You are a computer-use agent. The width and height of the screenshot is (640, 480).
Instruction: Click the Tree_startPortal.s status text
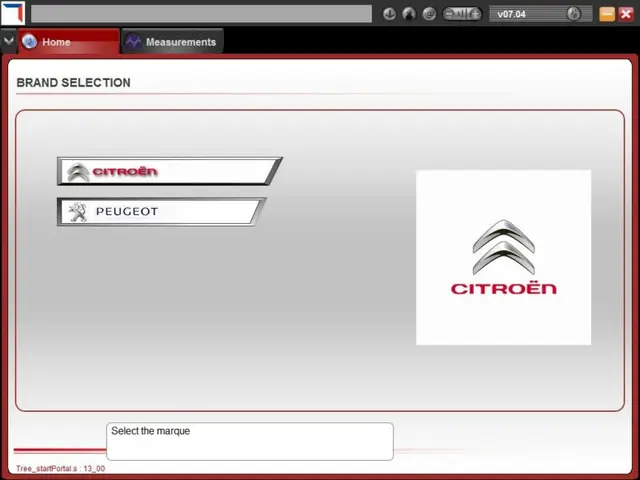pyautogui.click(x=60, y=469)
